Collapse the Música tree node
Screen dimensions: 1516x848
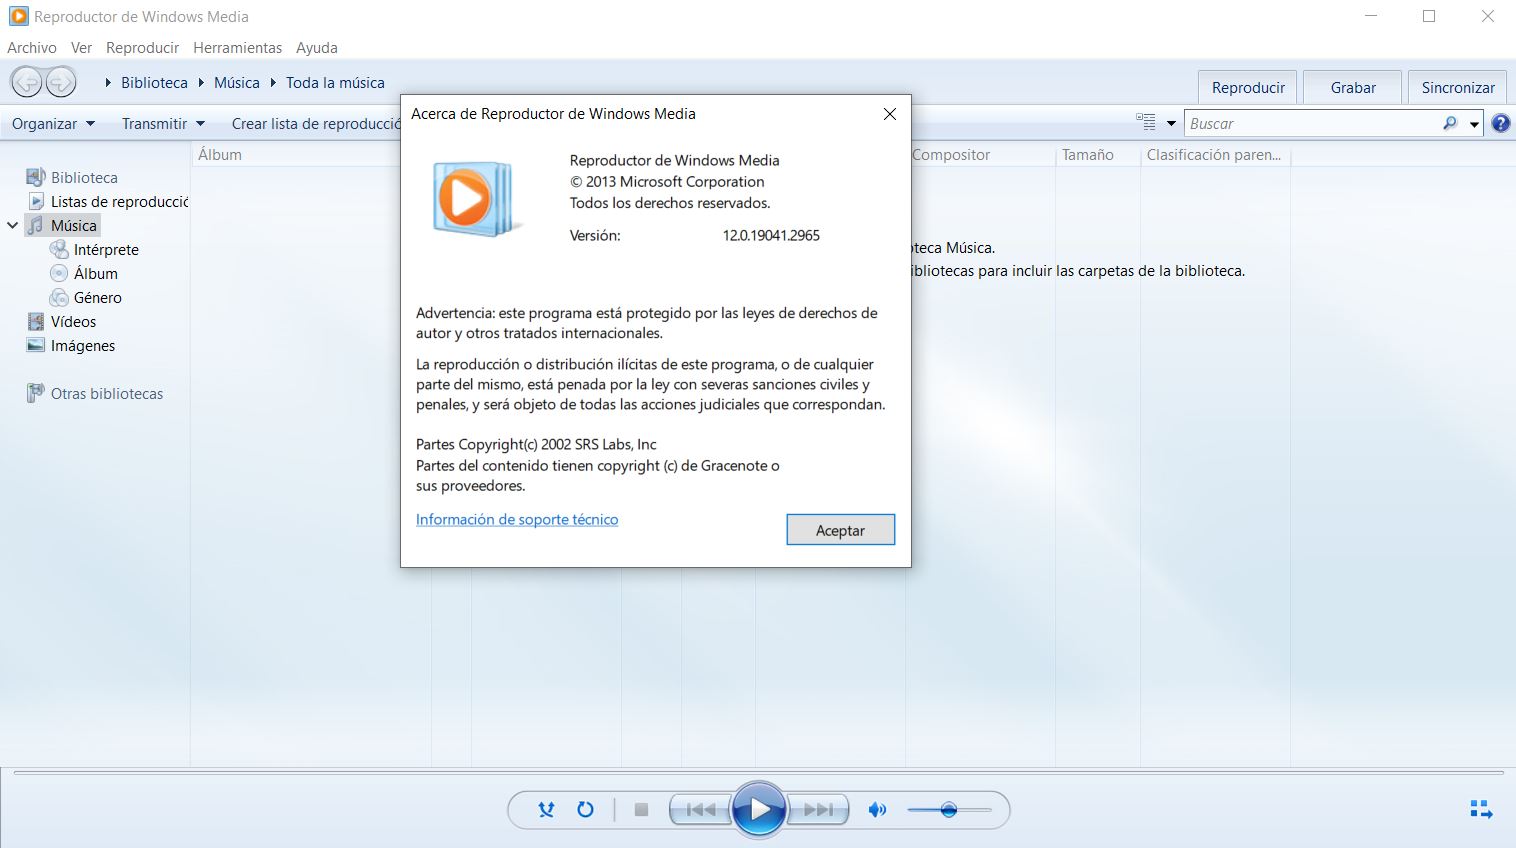[x=13, y=225]
